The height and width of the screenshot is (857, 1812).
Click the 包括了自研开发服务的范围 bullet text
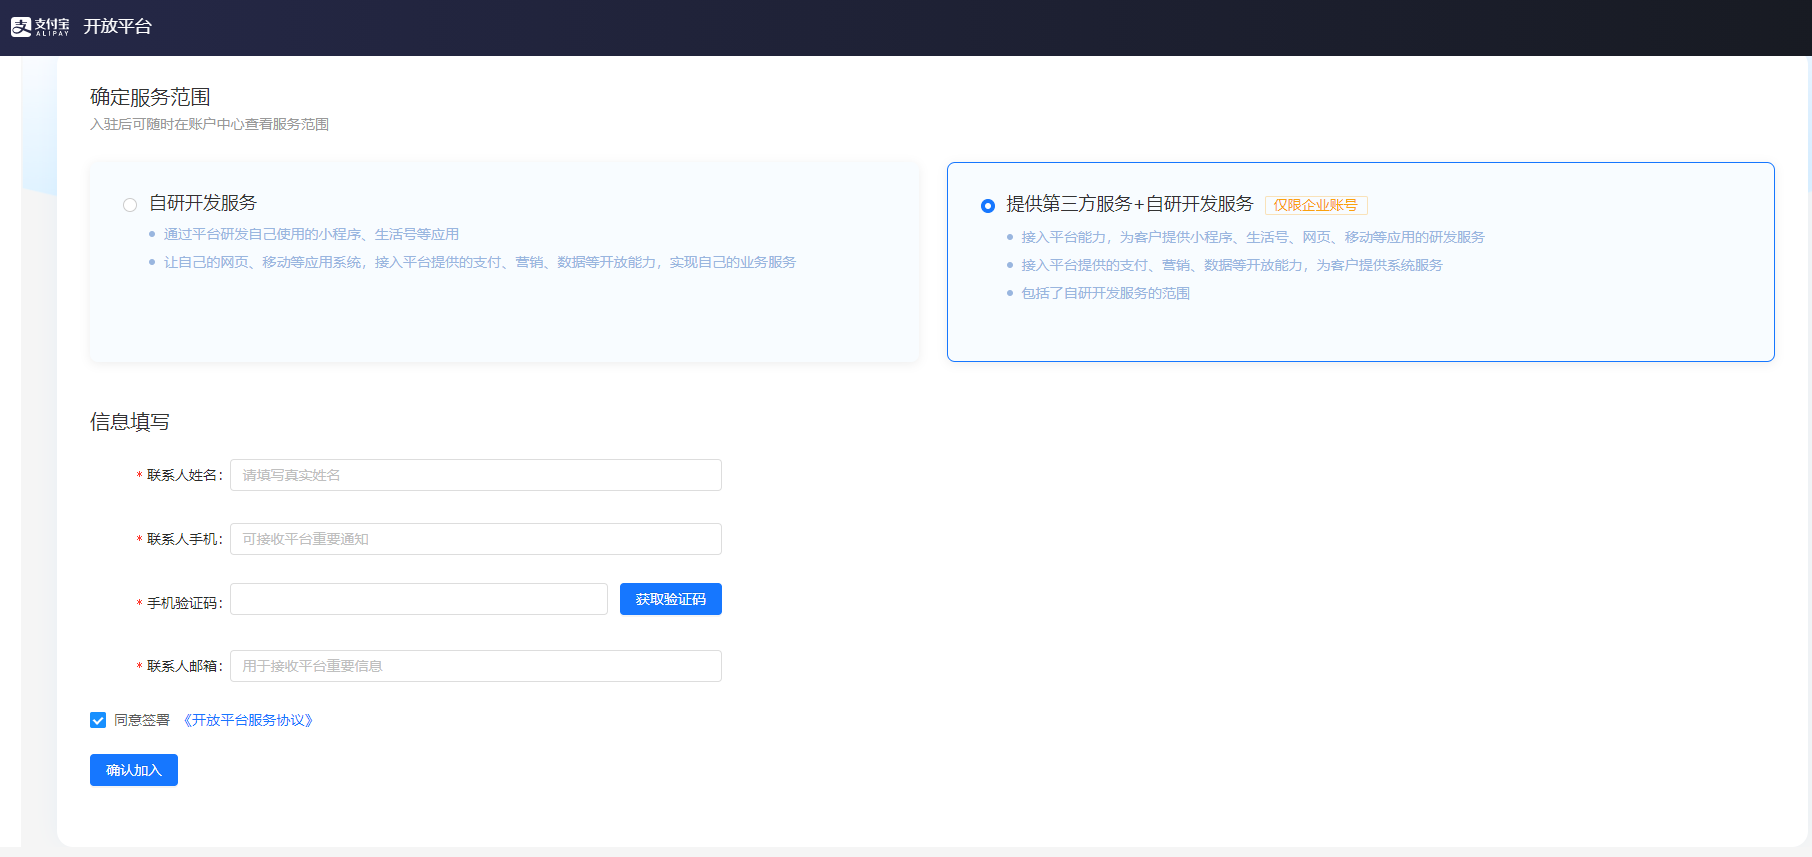click(x=1105, y=293)
